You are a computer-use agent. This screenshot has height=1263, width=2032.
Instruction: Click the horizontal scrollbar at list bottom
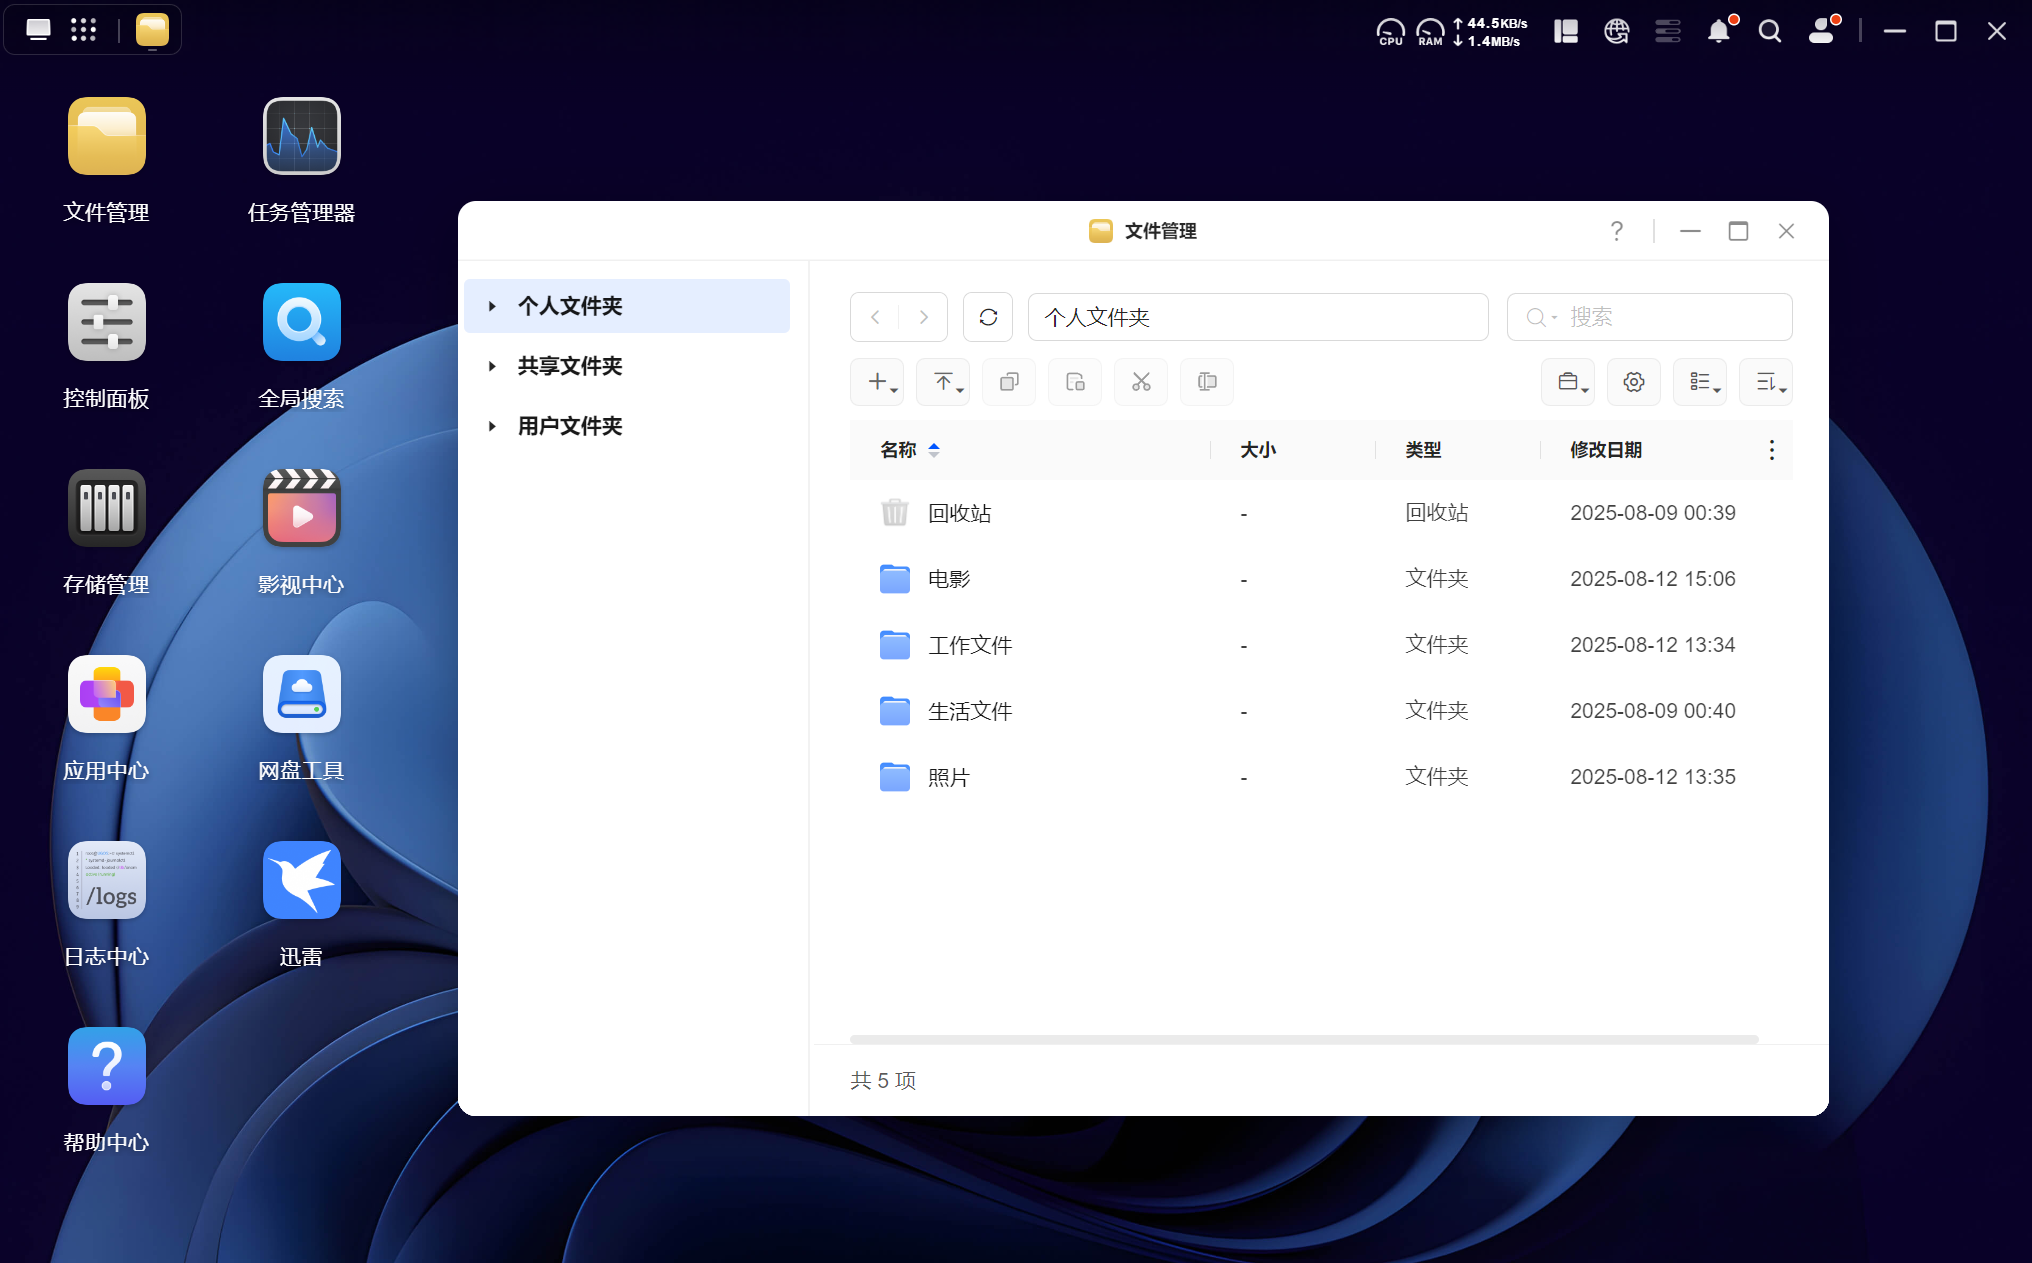click(x=1303, y=1039)
